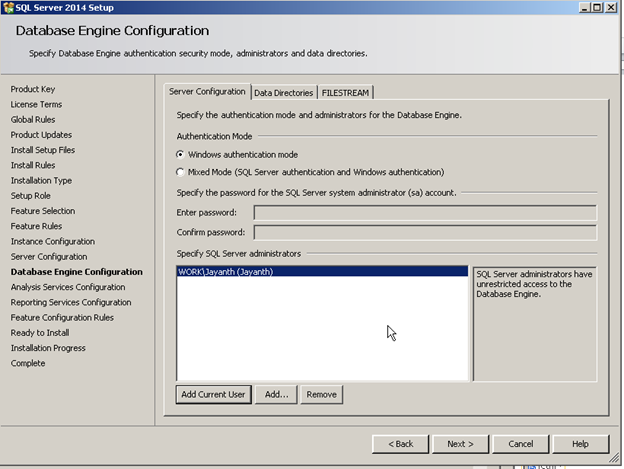Click Product Key step in sidebar
Viewport: 624px width, 469px height.
pos(33,89)
